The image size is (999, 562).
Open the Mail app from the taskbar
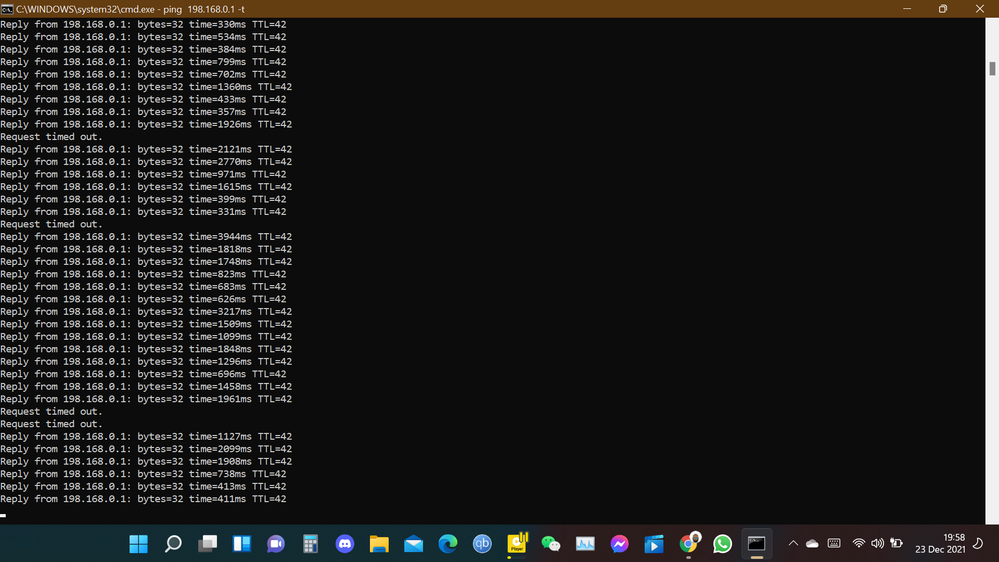tap(414, 544)
